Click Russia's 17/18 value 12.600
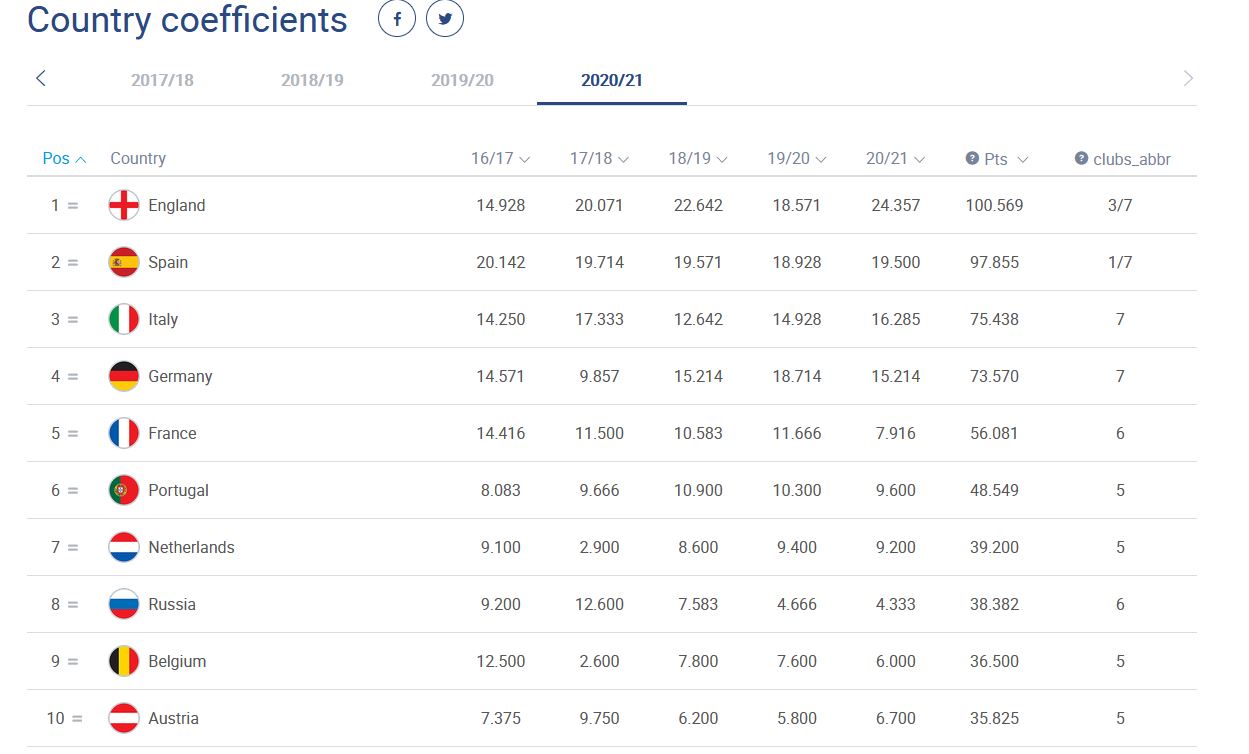Image resolution: width=1249 pixels, height=754 pixels. click(599, 604)
